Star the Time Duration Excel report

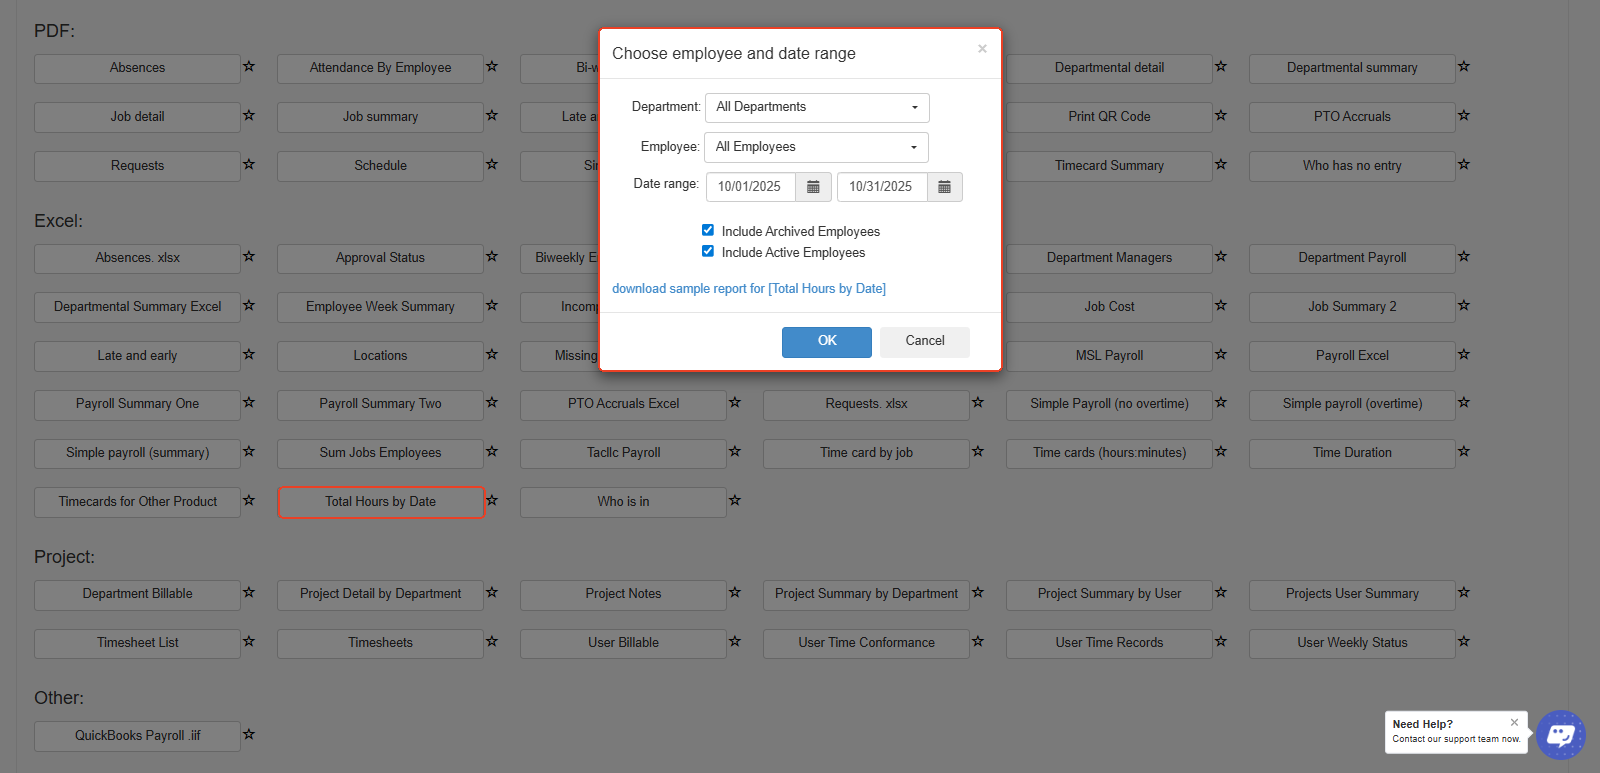click(x=1464, y=452)
